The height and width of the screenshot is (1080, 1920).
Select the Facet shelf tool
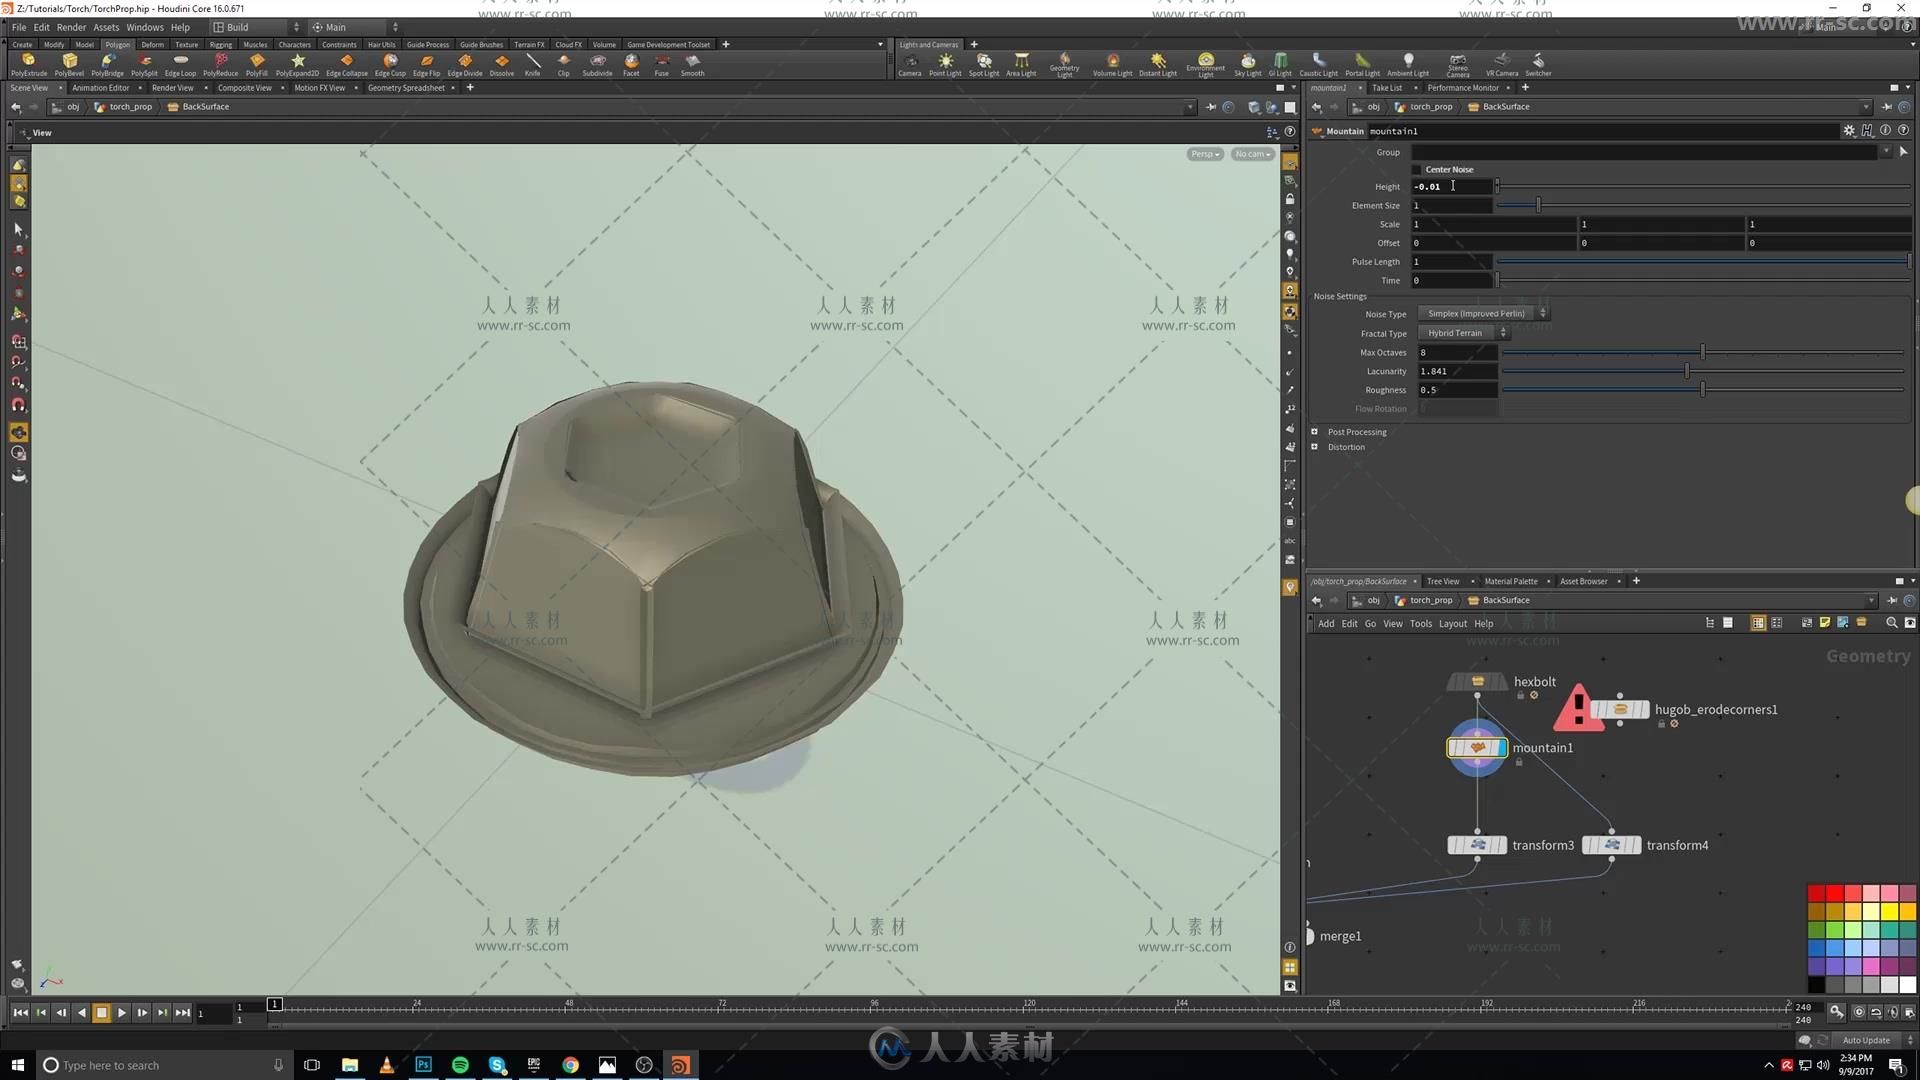(631, 65)
